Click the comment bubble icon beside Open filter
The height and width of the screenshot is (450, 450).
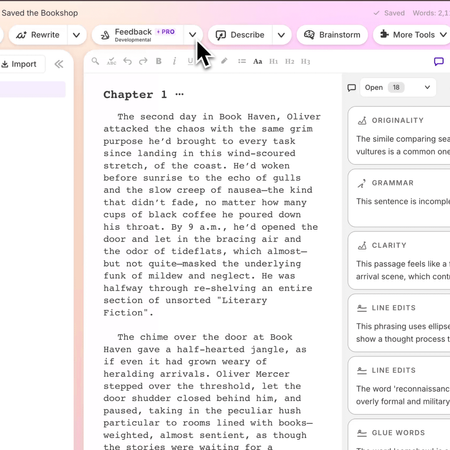click(351, 88)
